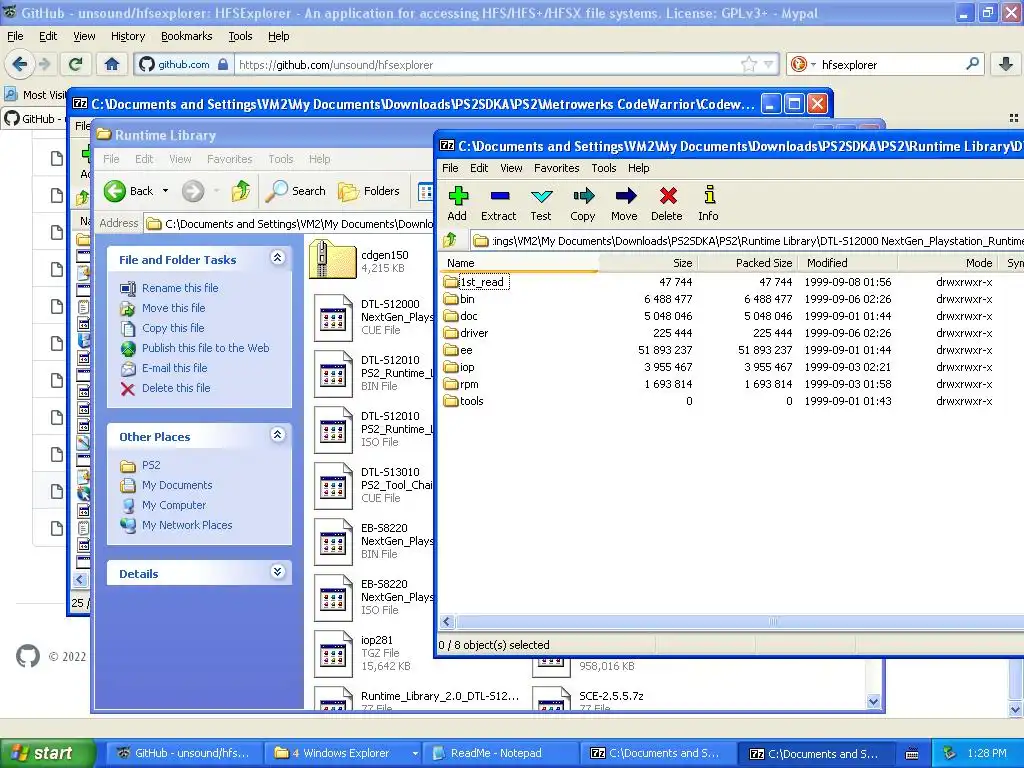Click the browser back arrow
Screen dimensions: 1024x768
20,64
